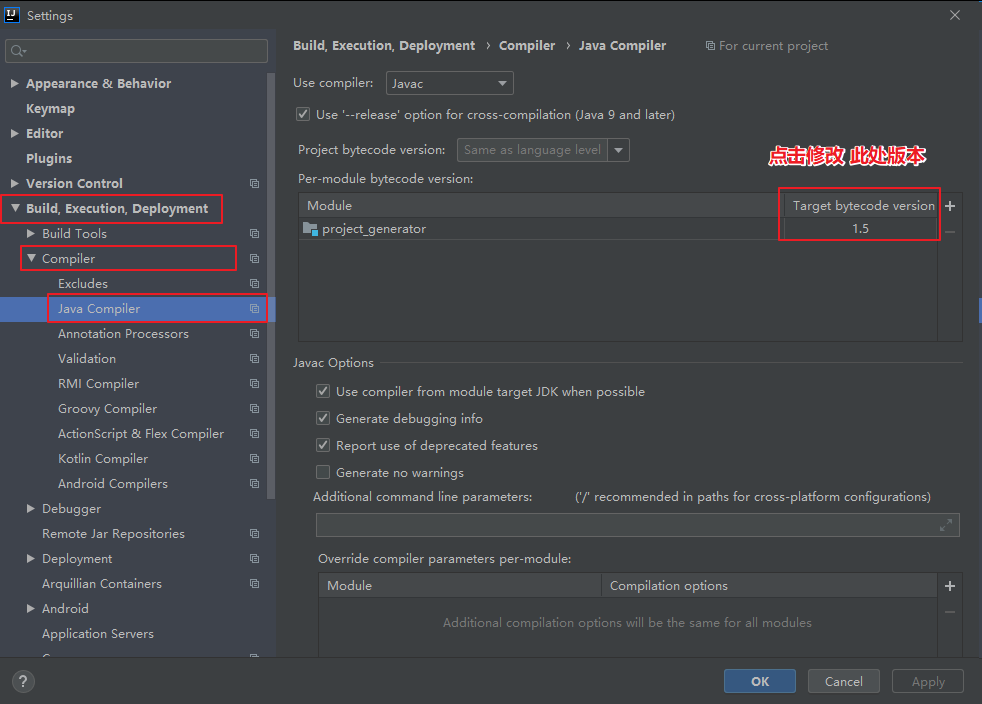The width and height of the screenshot is (982, 704).
Task: Click the add icon for Override compiler parameters table
Action: pyautogui.click(x=950, y=586)
